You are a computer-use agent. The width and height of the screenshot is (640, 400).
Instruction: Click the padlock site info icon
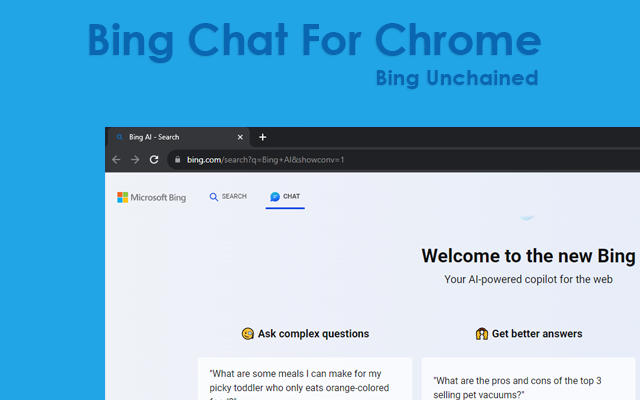(178, 160)
